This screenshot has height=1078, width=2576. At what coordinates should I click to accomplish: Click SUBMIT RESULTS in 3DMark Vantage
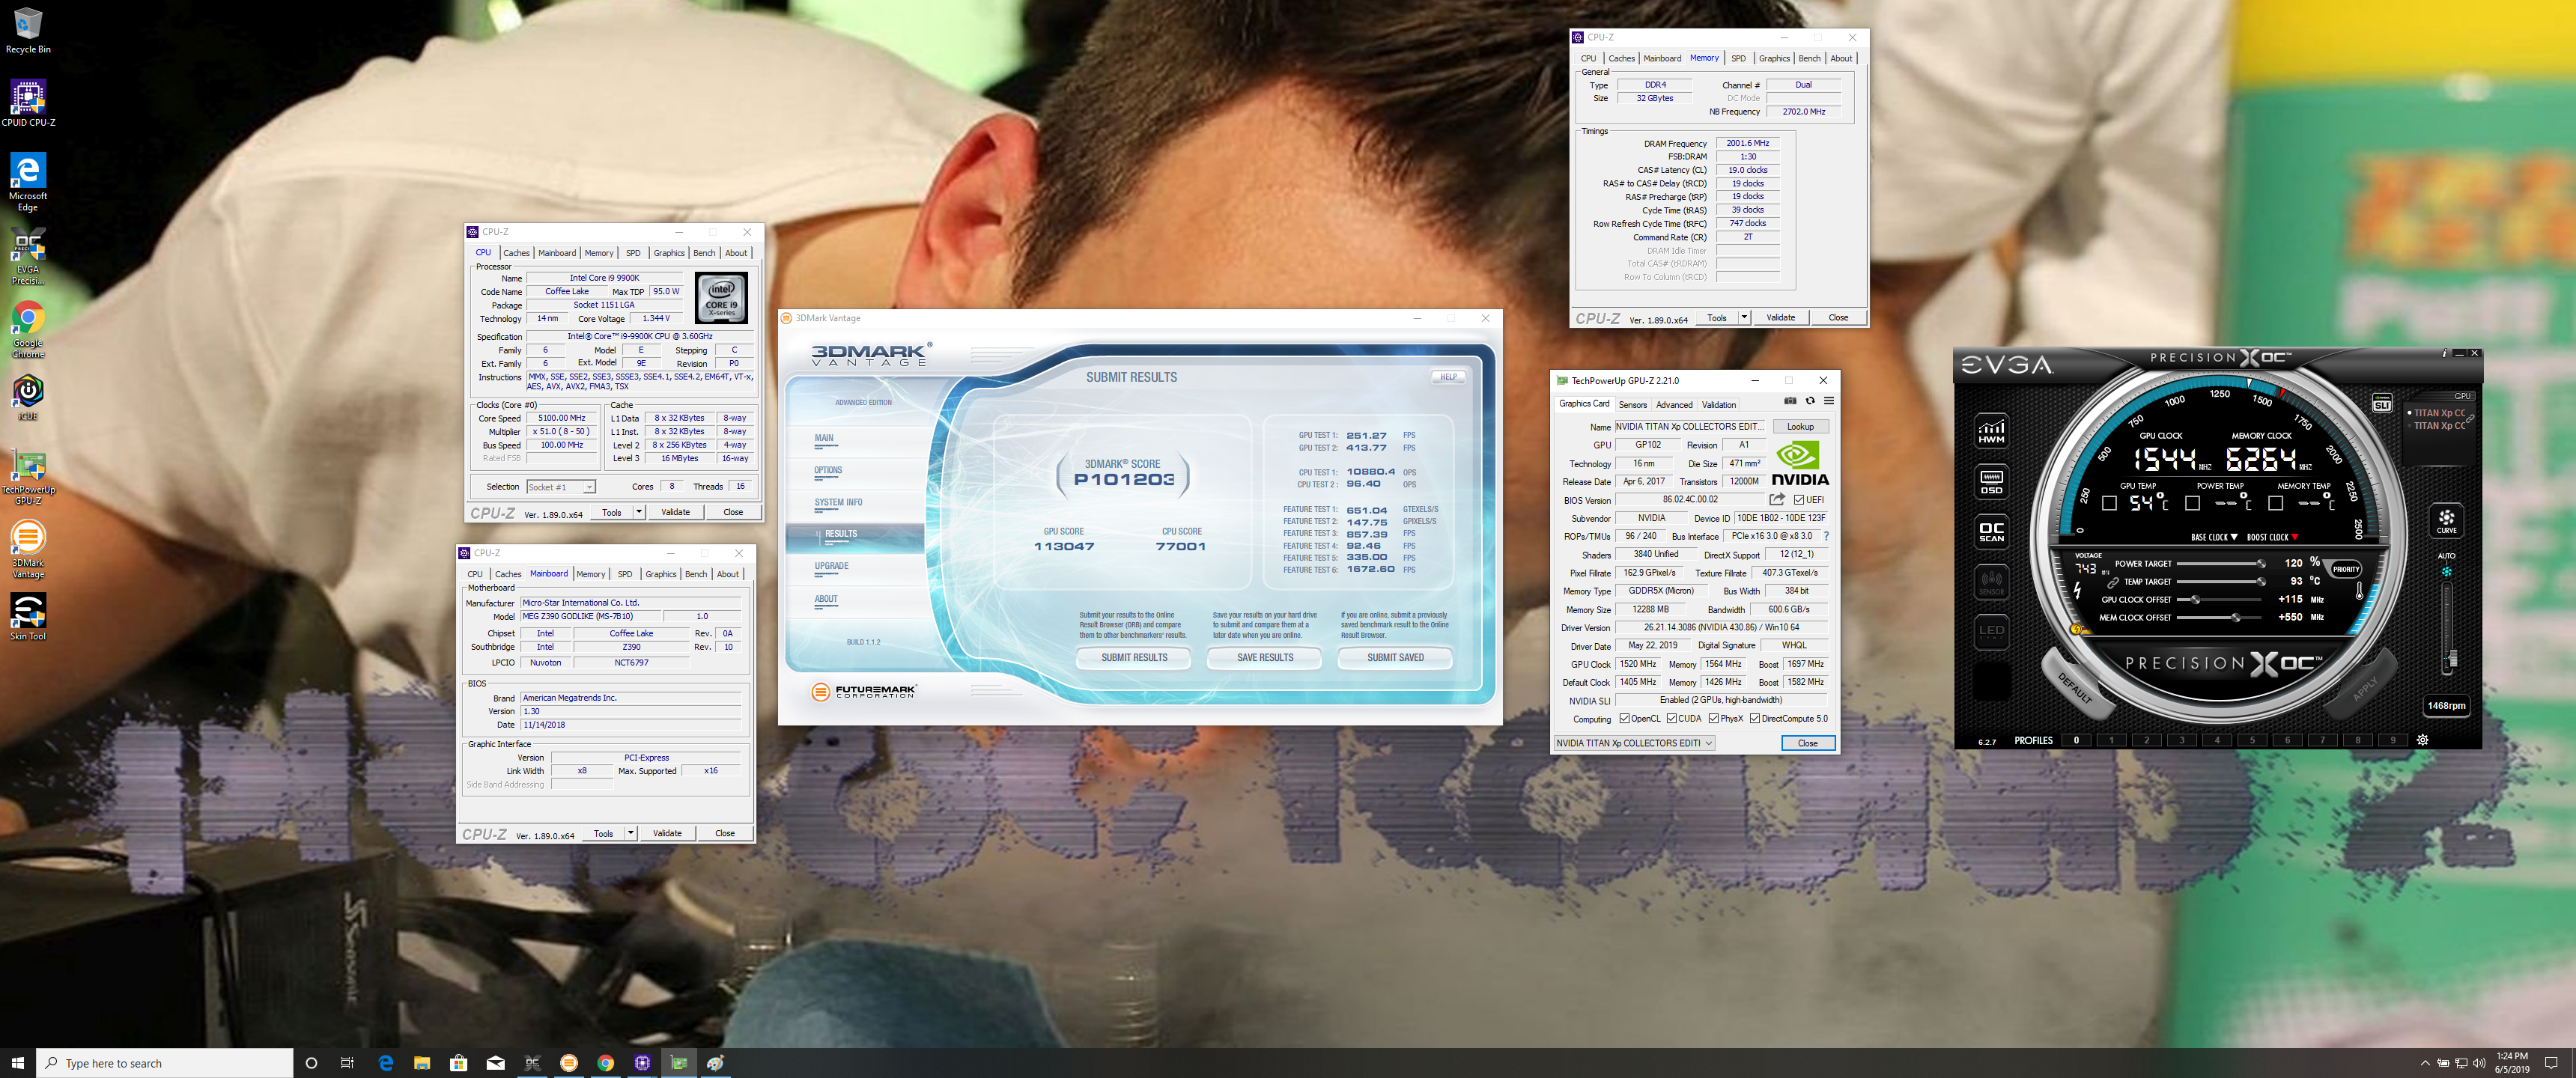1134,658
